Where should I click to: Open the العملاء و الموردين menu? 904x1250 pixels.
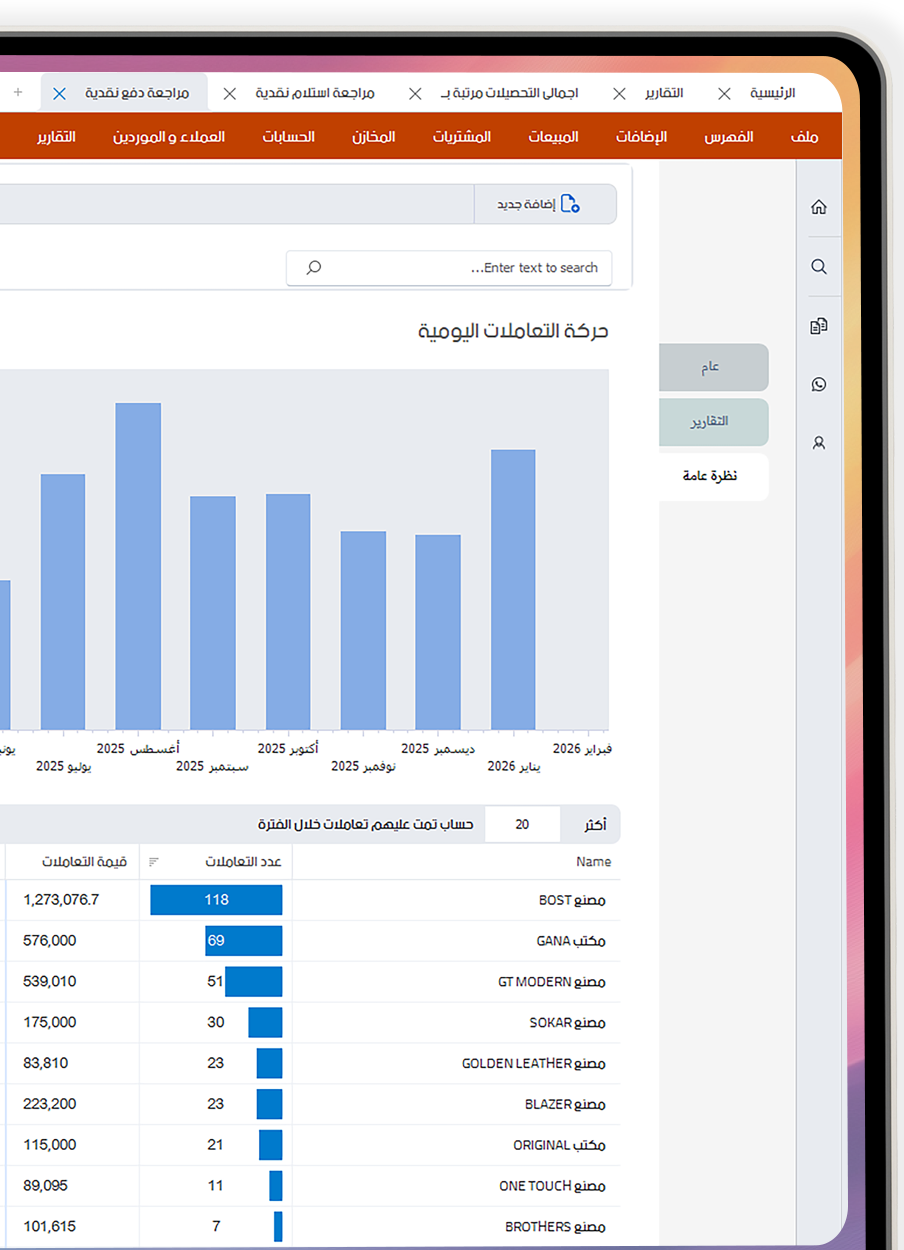[x=169, y=137]
